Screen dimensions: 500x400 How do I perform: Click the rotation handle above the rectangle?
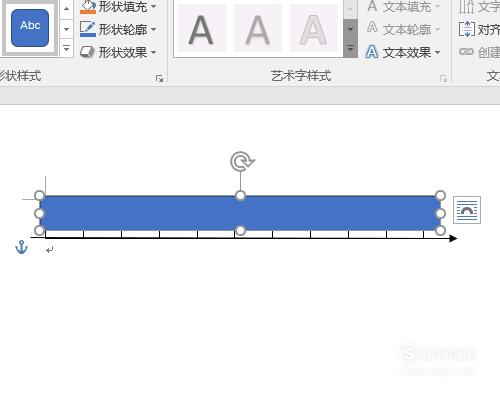click(x=242, y=161)
